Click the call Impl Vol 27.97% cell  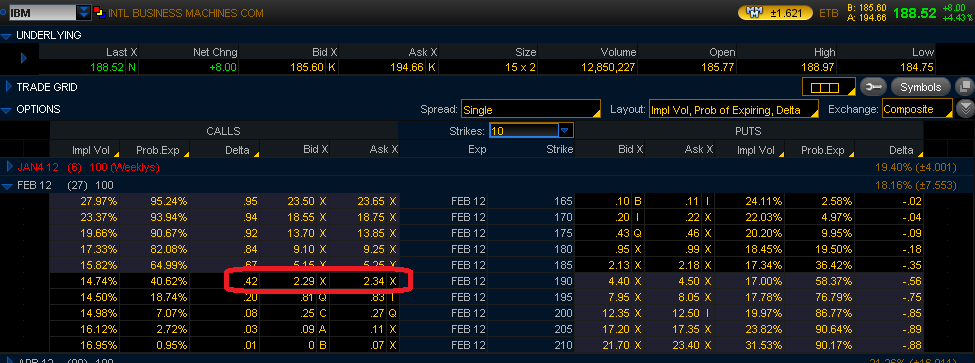coord(99,201)
